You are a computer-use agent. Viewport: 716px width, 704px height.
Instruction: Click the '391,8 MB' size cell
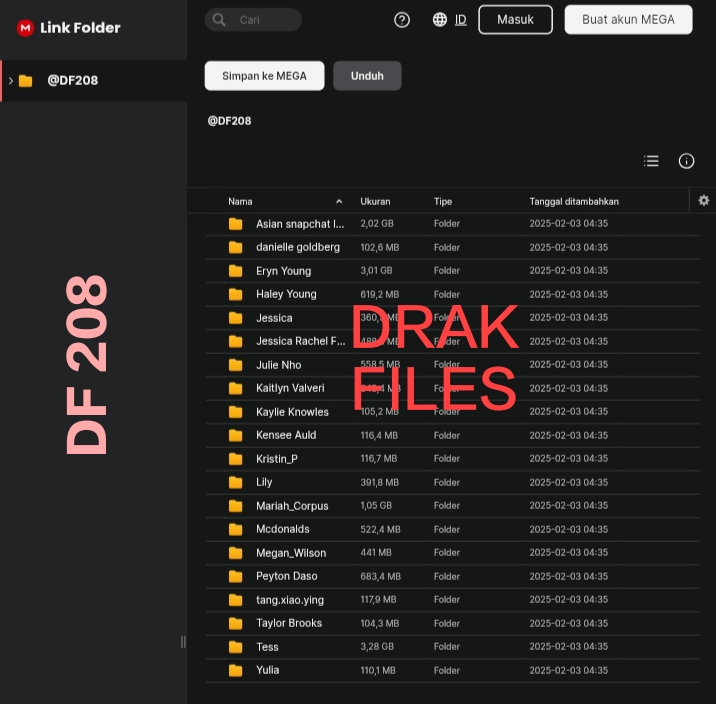click(379, 482)
